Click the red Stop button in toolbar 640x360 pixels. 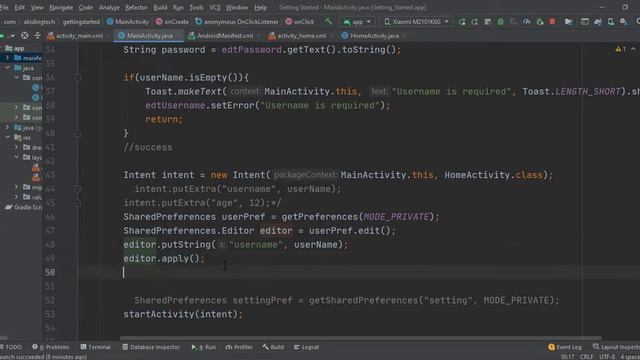(552, 22)
